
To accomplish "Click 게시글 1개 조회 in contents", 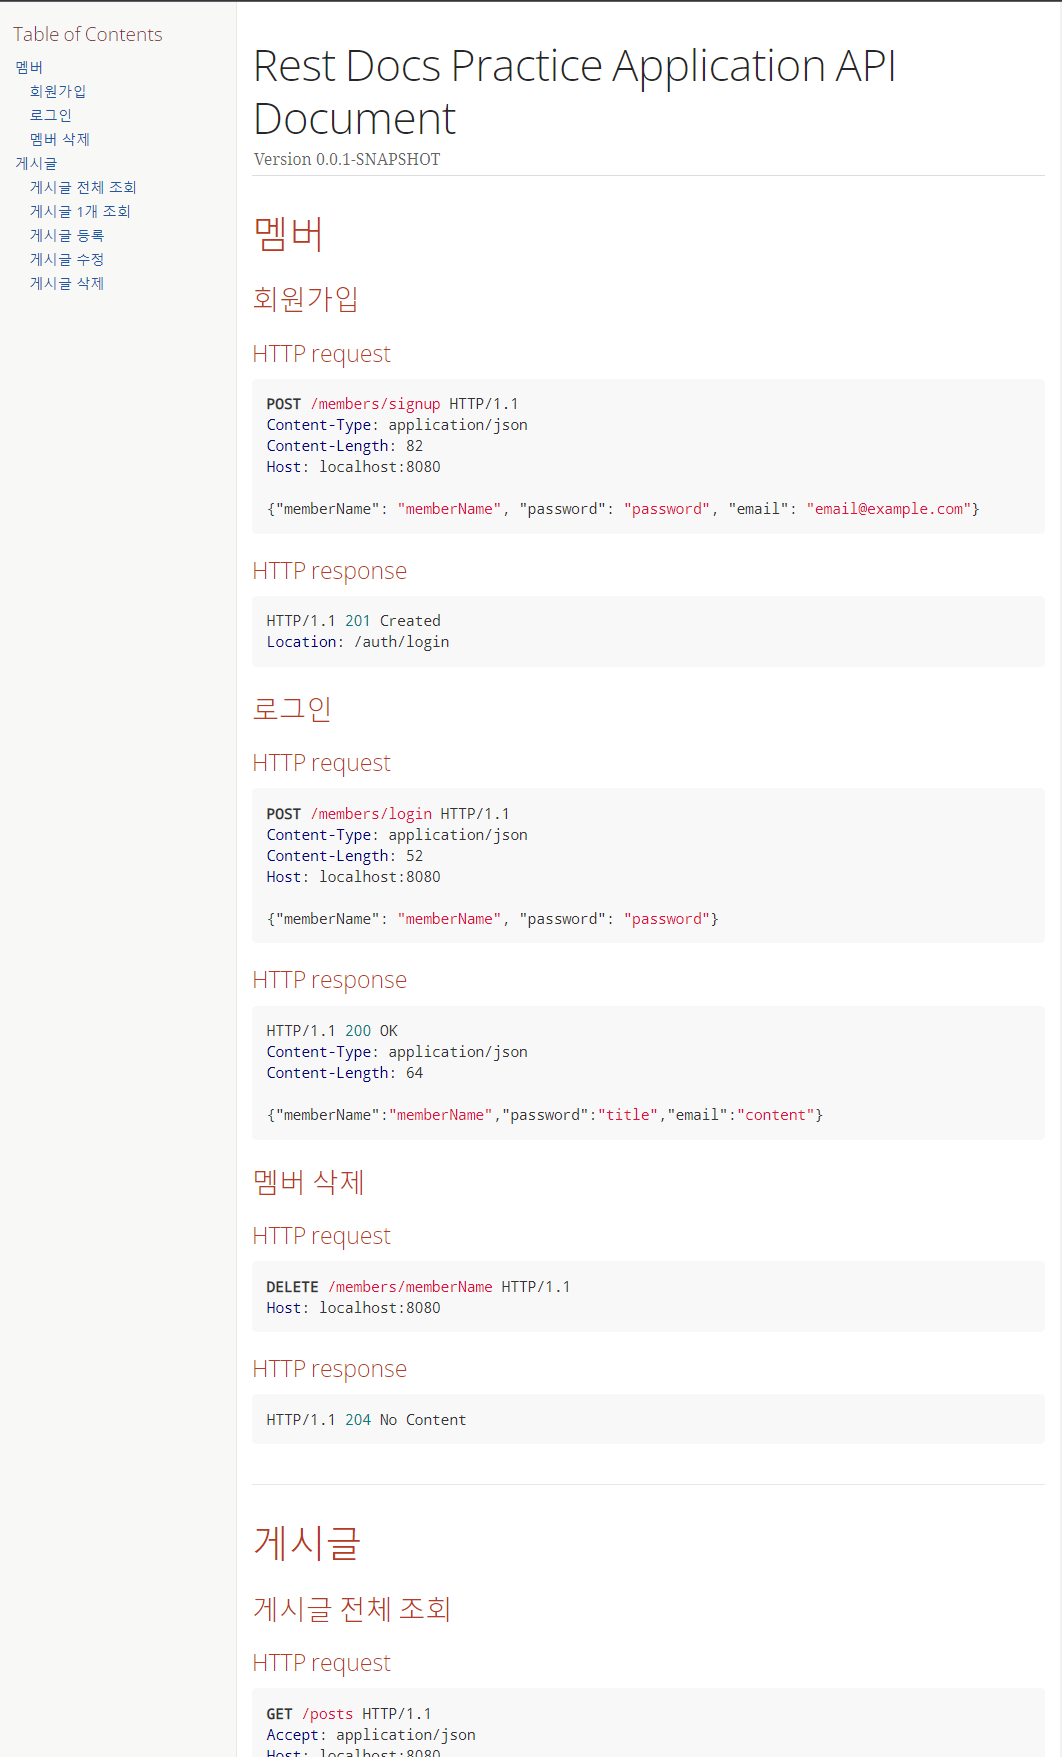I will (80, 211).
